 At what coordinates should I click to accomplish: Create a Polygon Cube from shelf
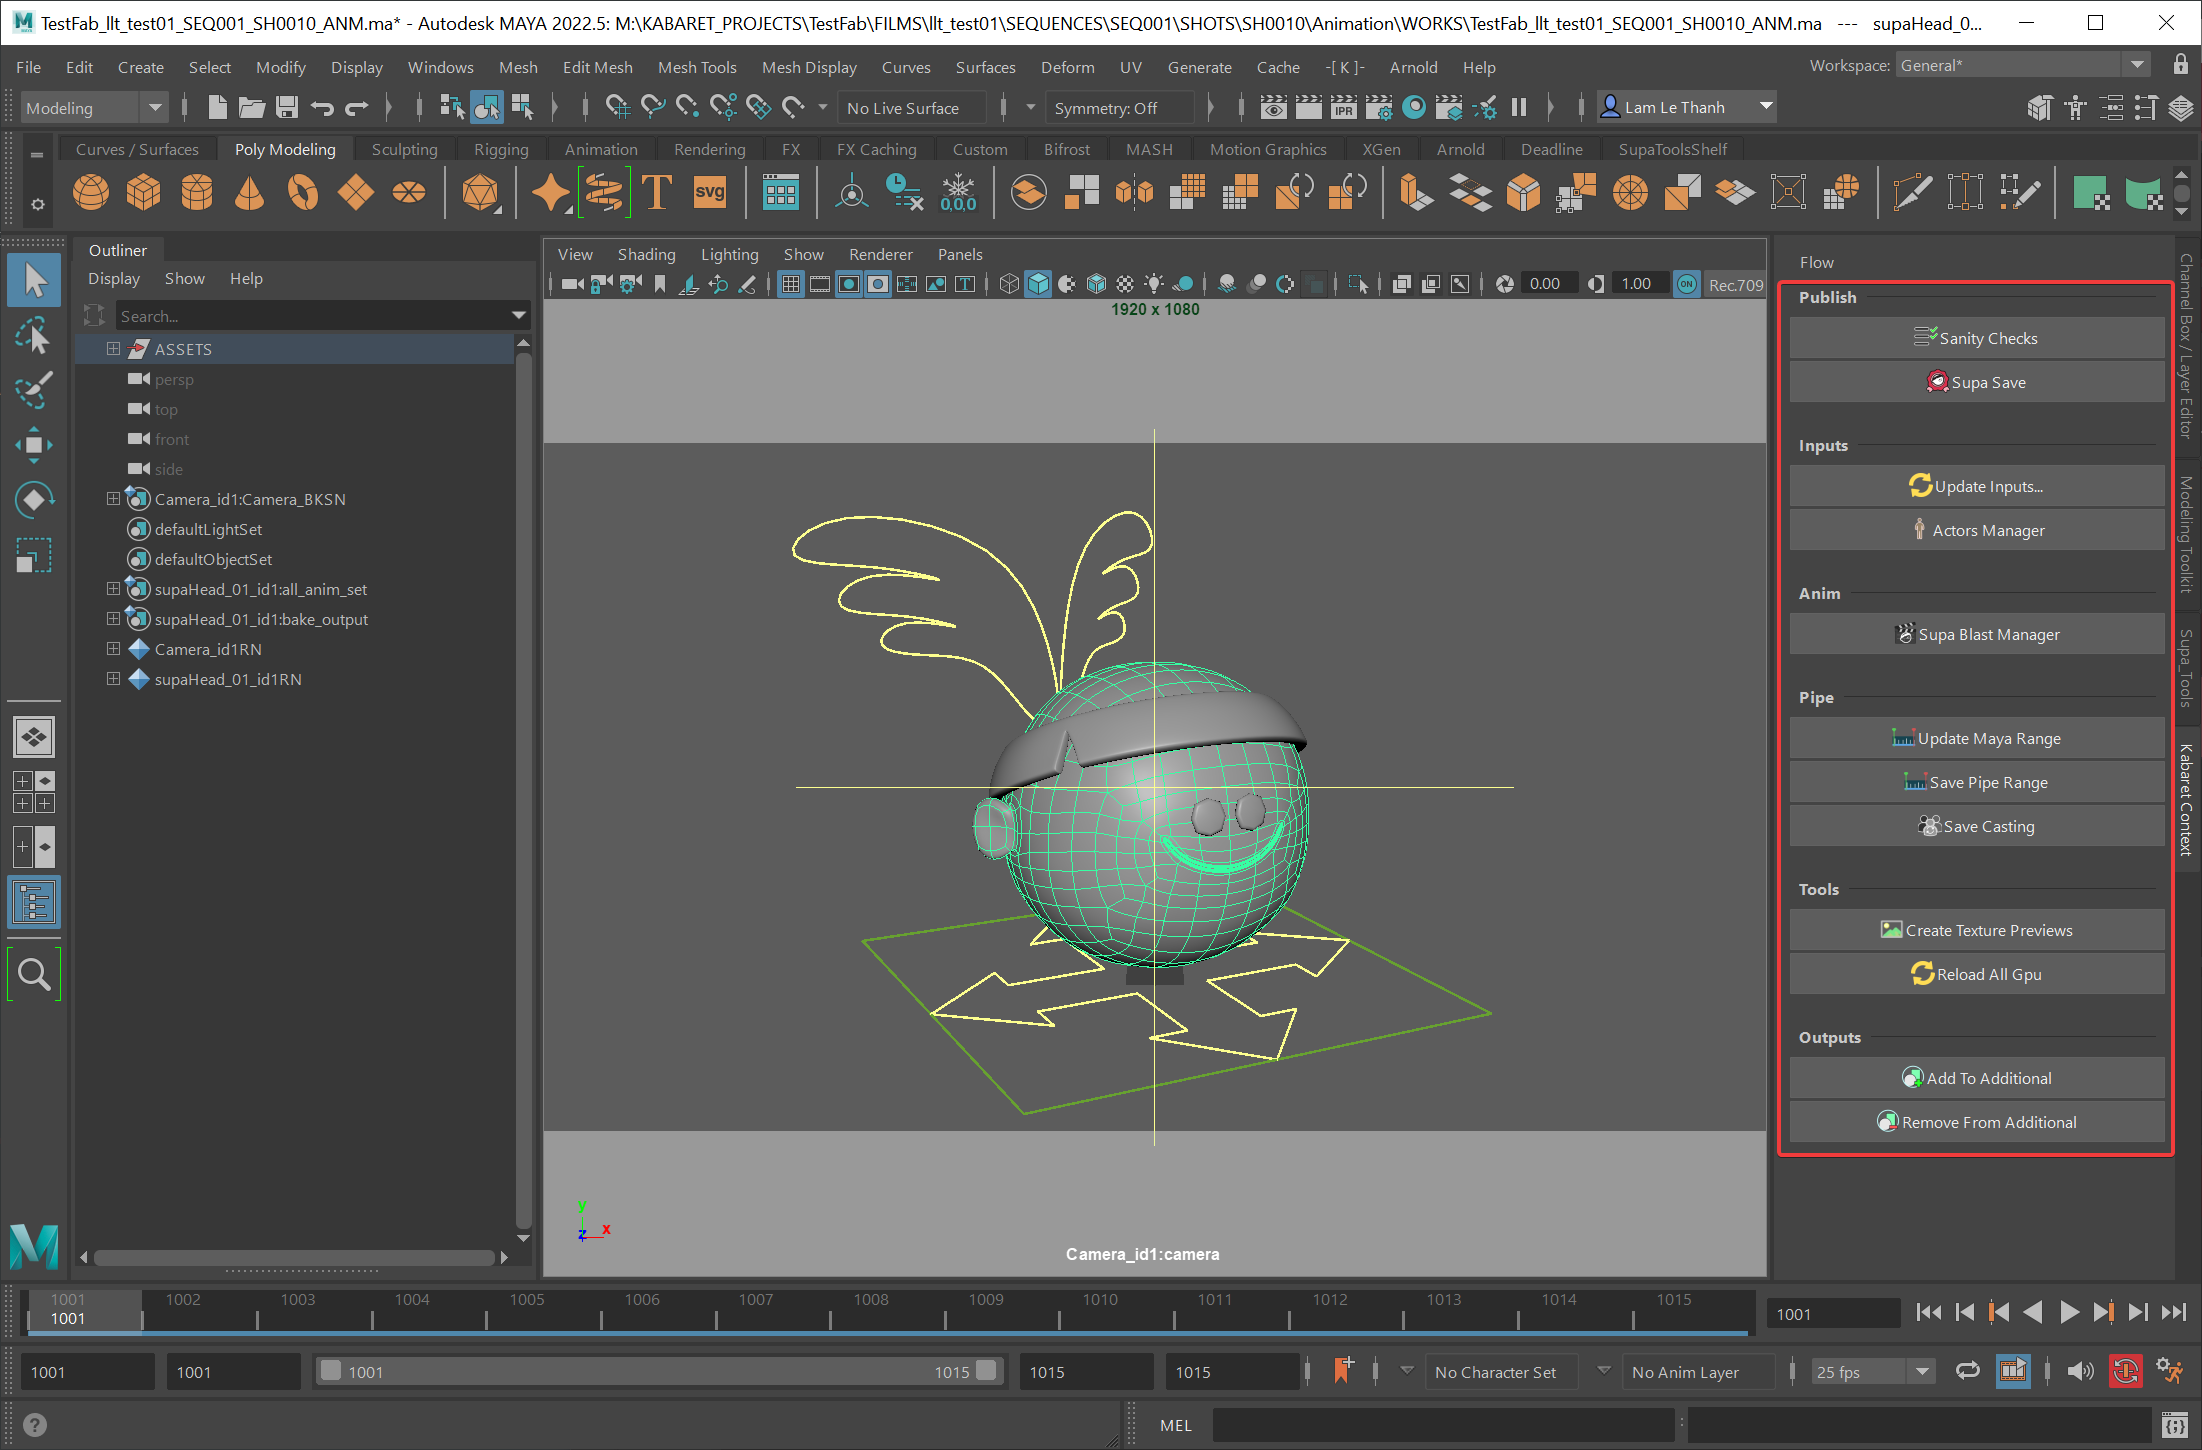[144, 192]
